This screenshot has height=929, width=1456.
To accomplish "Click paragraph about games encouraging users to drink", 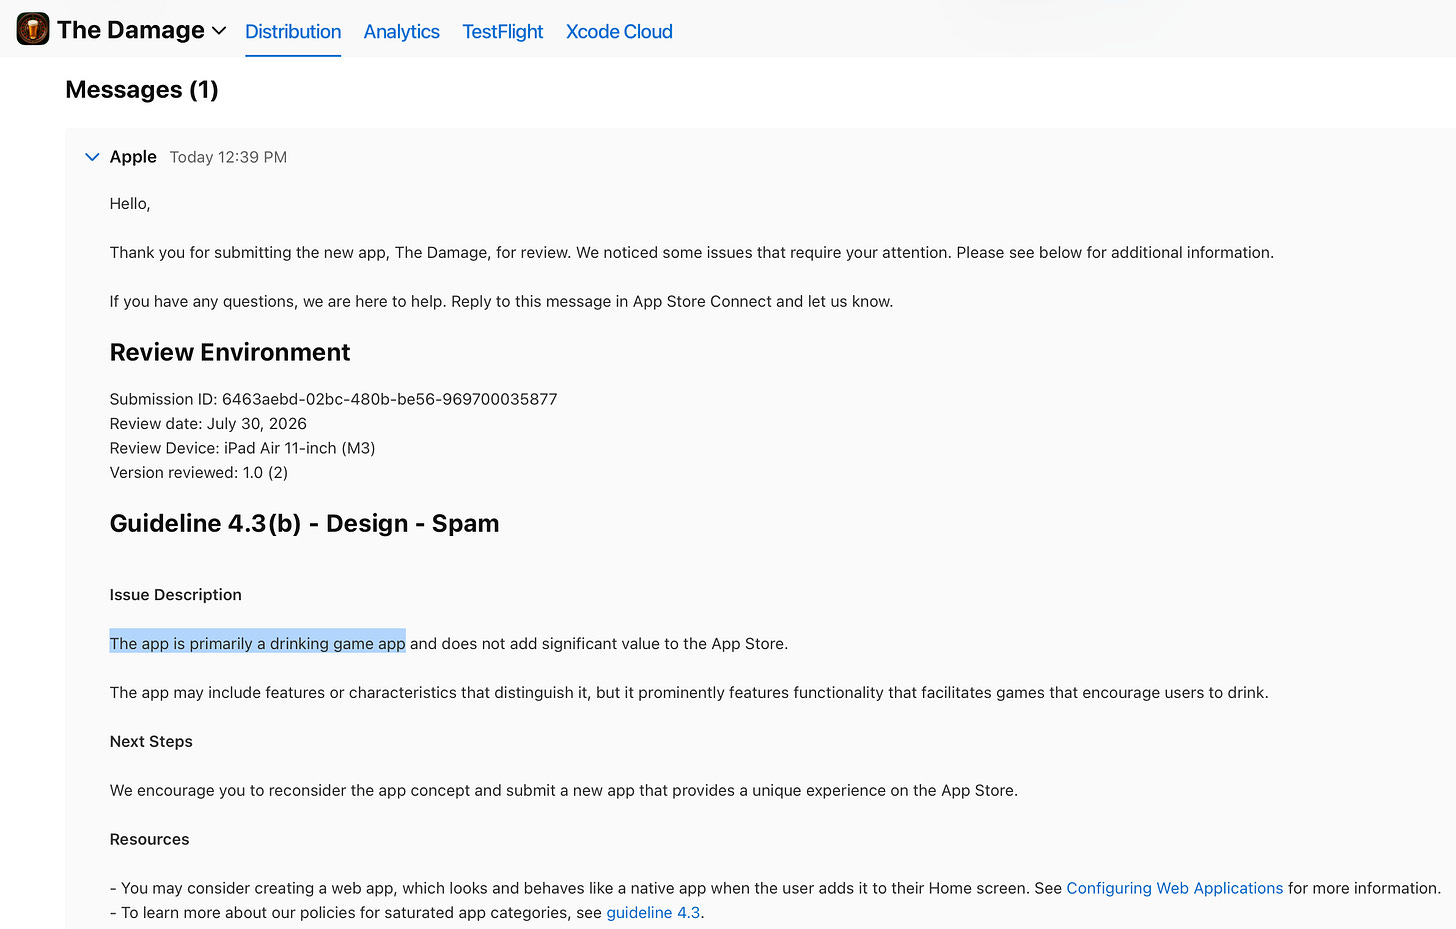I will (x=688, y=693).
